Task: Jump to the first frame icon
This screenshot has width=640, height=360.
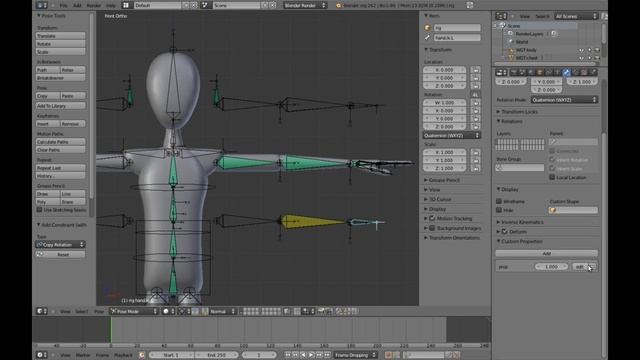Action: click(287, 355)
